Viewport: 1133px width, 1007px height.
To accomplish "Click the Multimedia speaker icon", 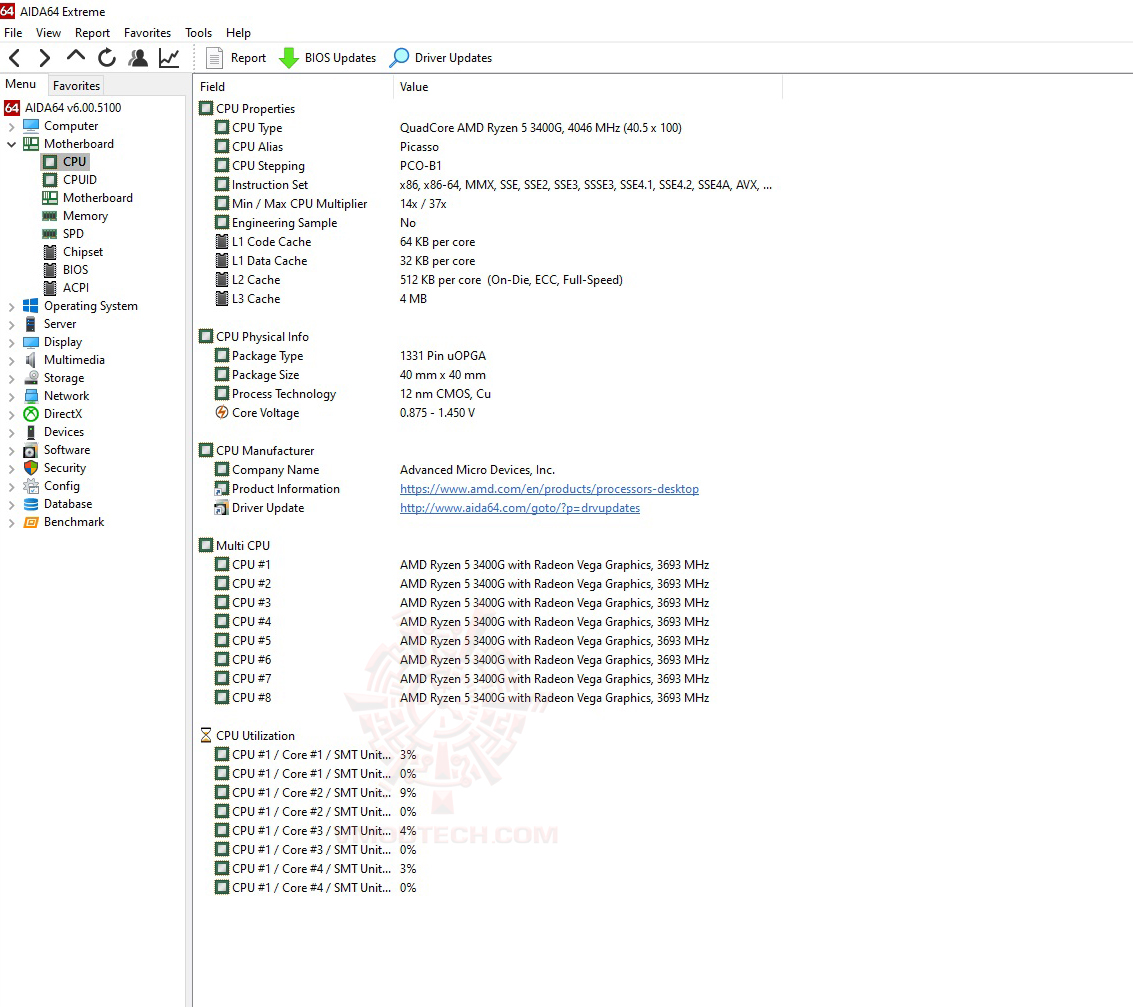I will click(x=30, y=360).
